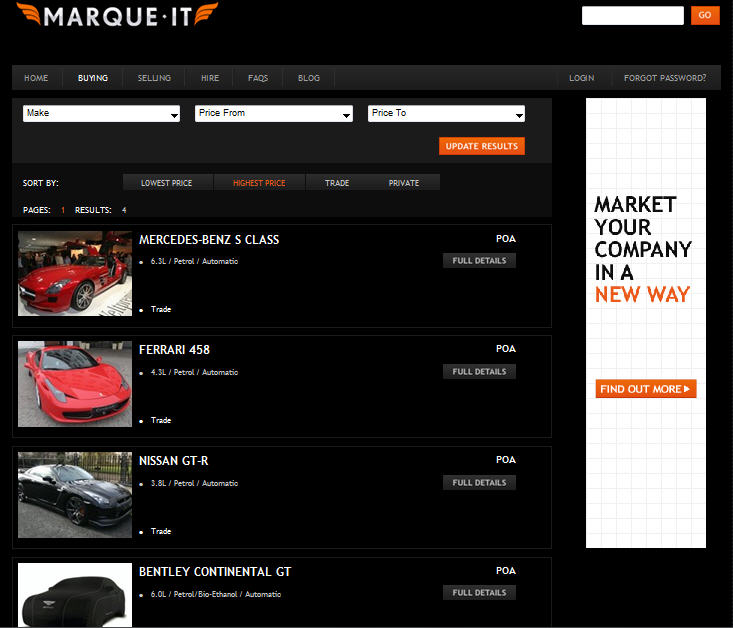
Task: Click the Login link
Action: tap(581, 78)
